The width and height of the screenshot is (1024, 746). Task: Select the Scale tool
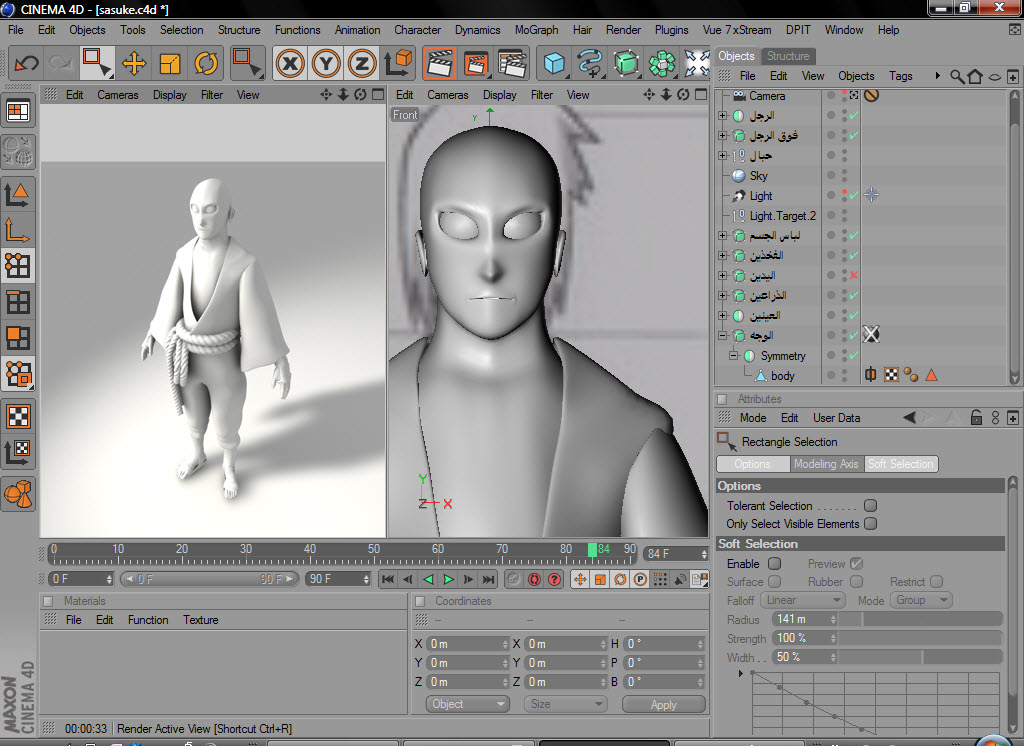pos(170,63)
